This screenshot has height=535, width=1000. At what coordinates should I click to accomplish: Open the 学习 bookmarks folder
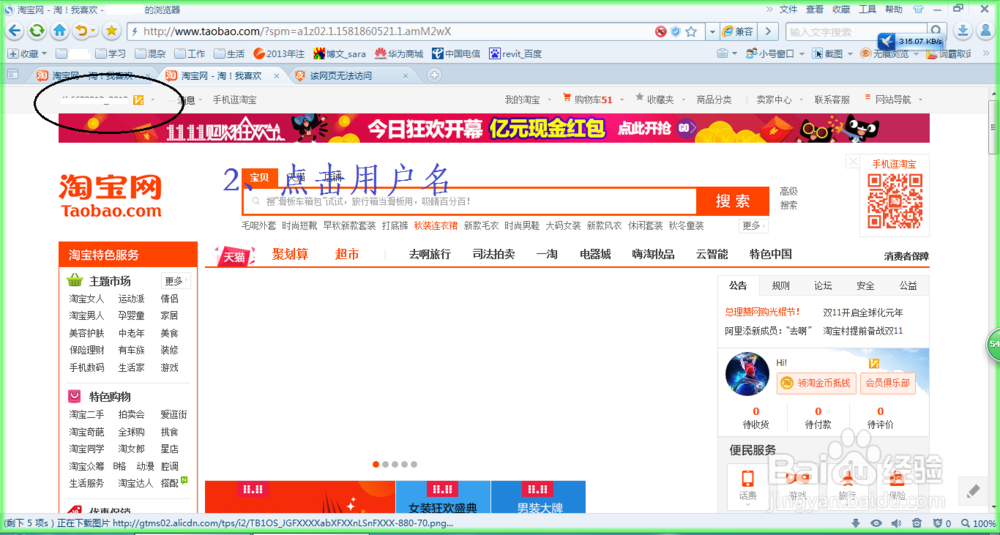coord(110,54)
